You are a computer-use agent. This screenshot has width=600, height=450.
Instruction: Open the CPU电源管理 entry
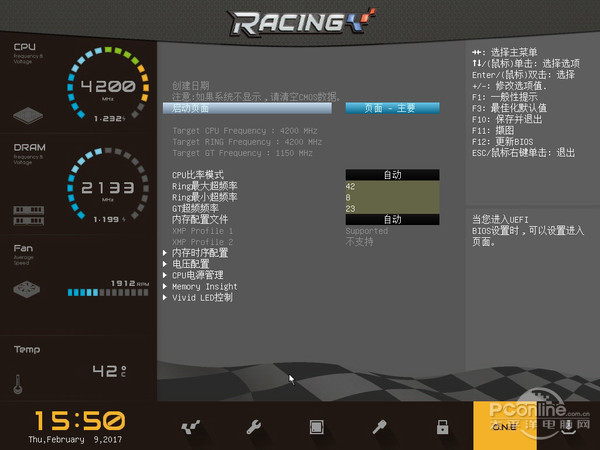(197, 275)
